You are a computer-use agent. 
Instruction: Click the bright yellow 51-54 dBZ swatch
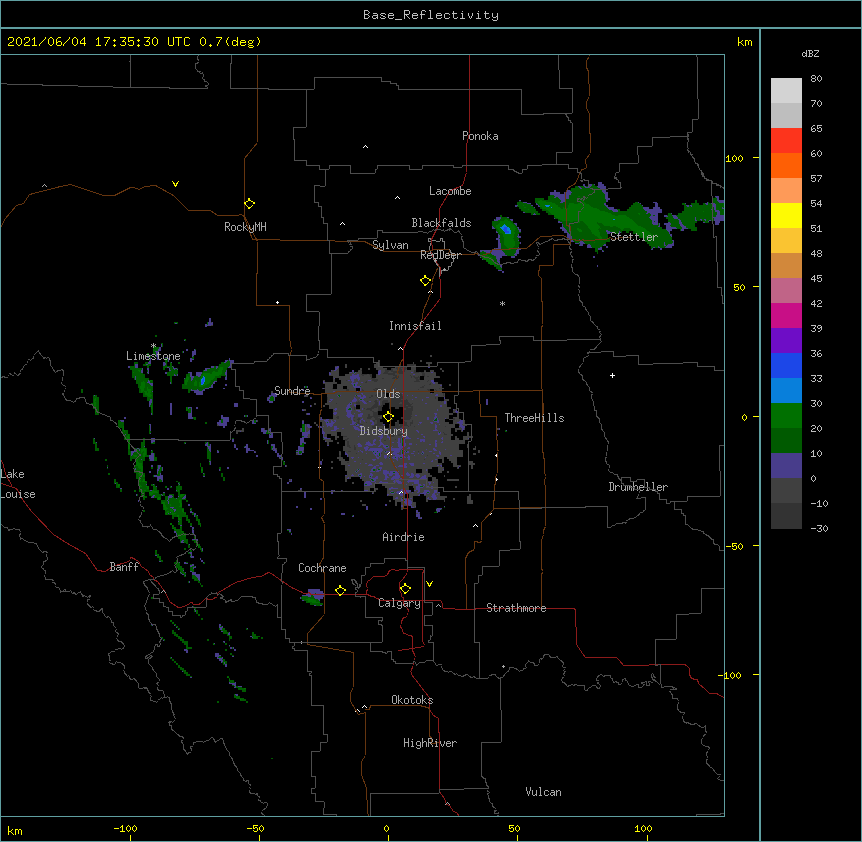pos(786,215)
